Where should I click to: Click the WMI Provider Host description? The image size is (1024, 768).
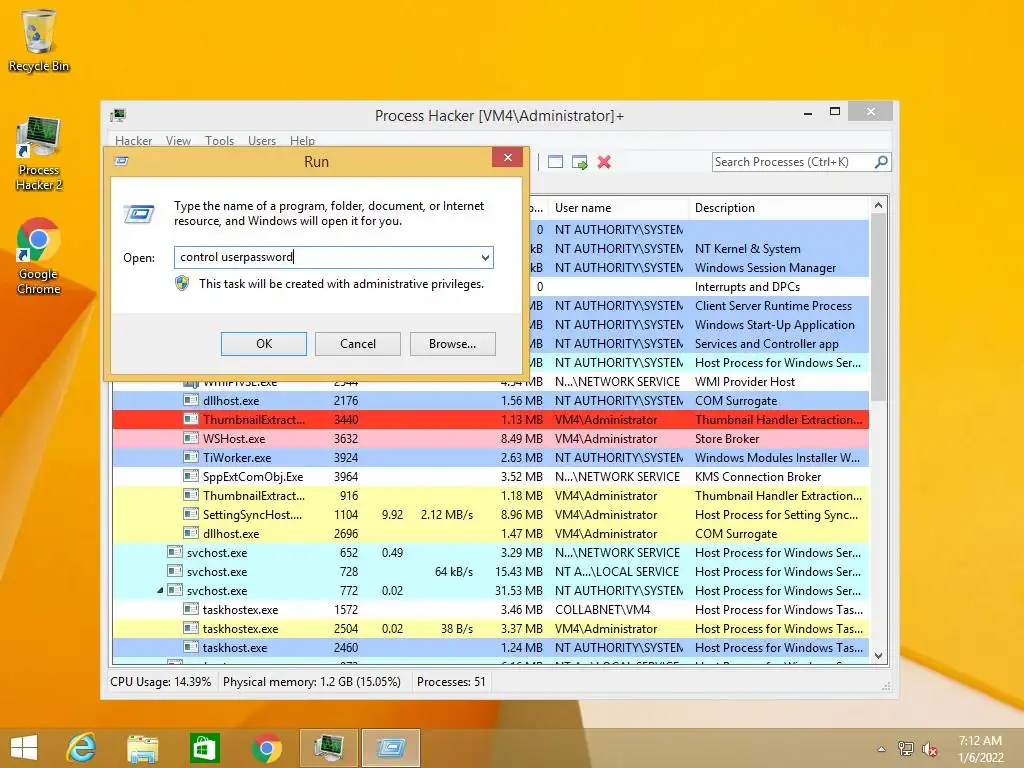(744, 382)
